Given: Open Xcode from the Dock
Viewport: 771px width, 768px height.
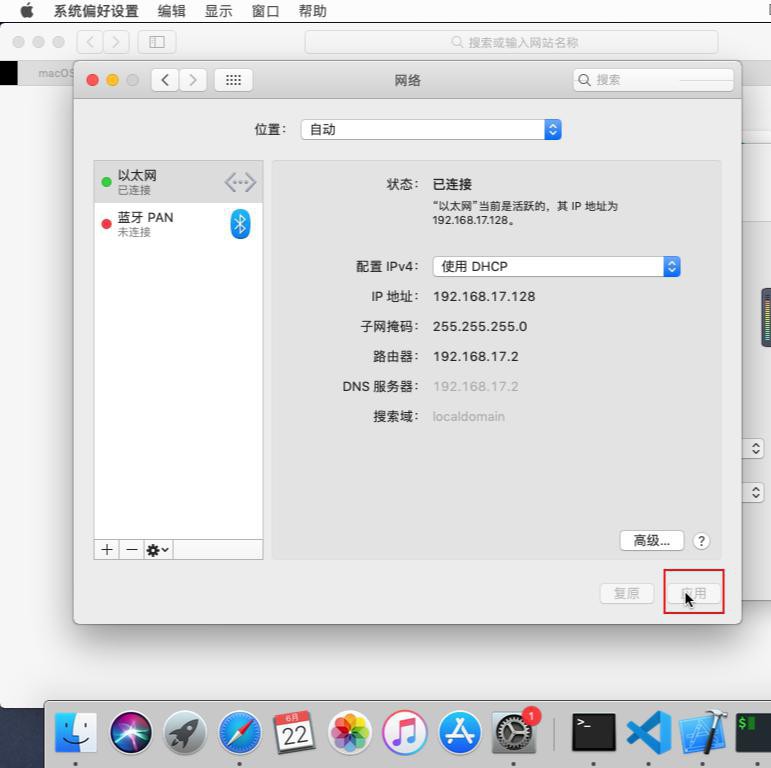Looking at the screenshot, I should (x=703, y=733).
